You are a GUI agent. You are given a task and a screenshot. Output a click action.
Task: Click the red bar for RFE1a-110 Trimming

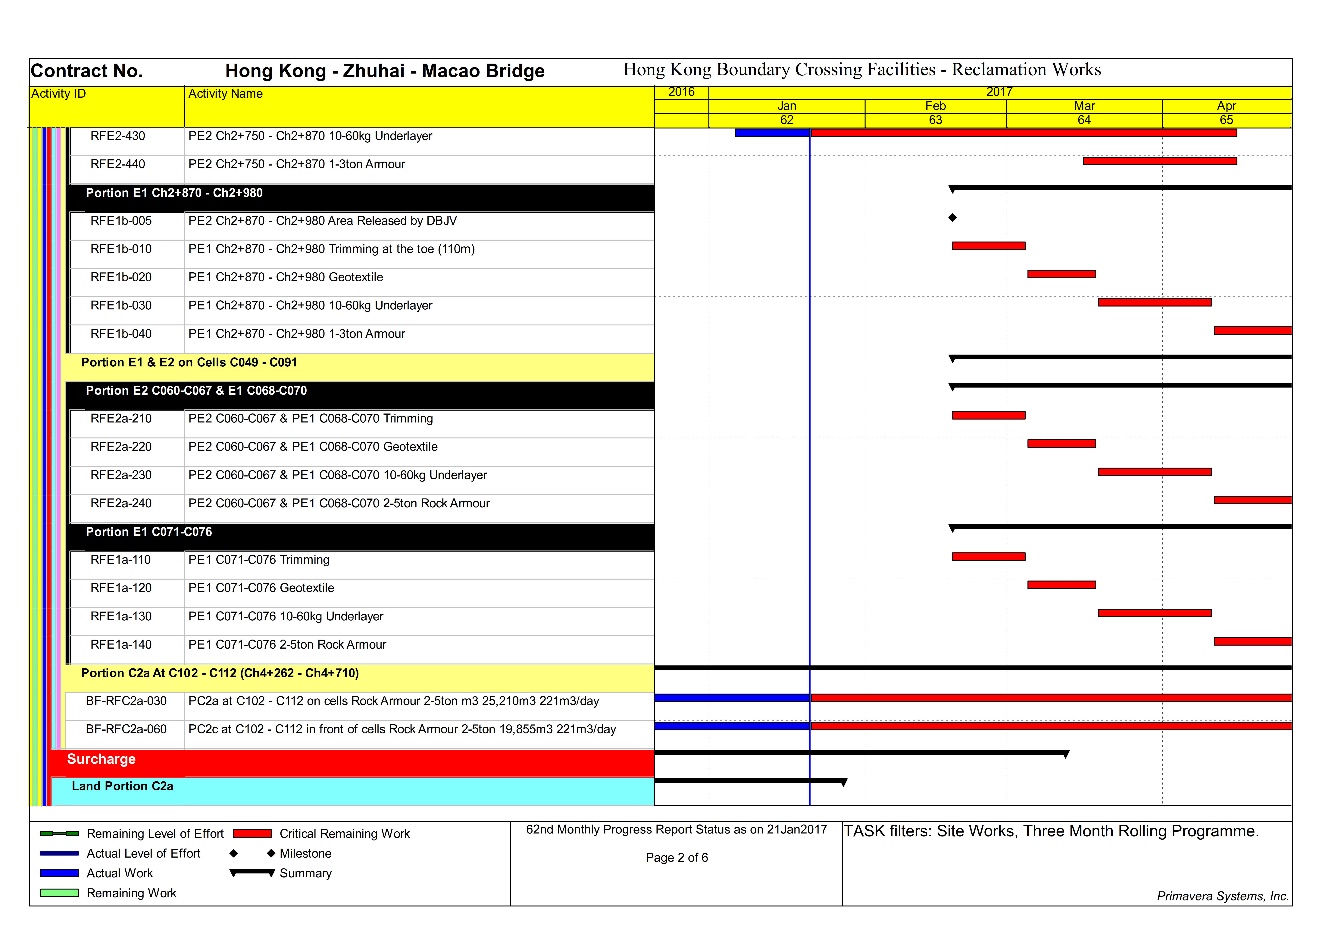pyautogui.click(x=989, y=556)
